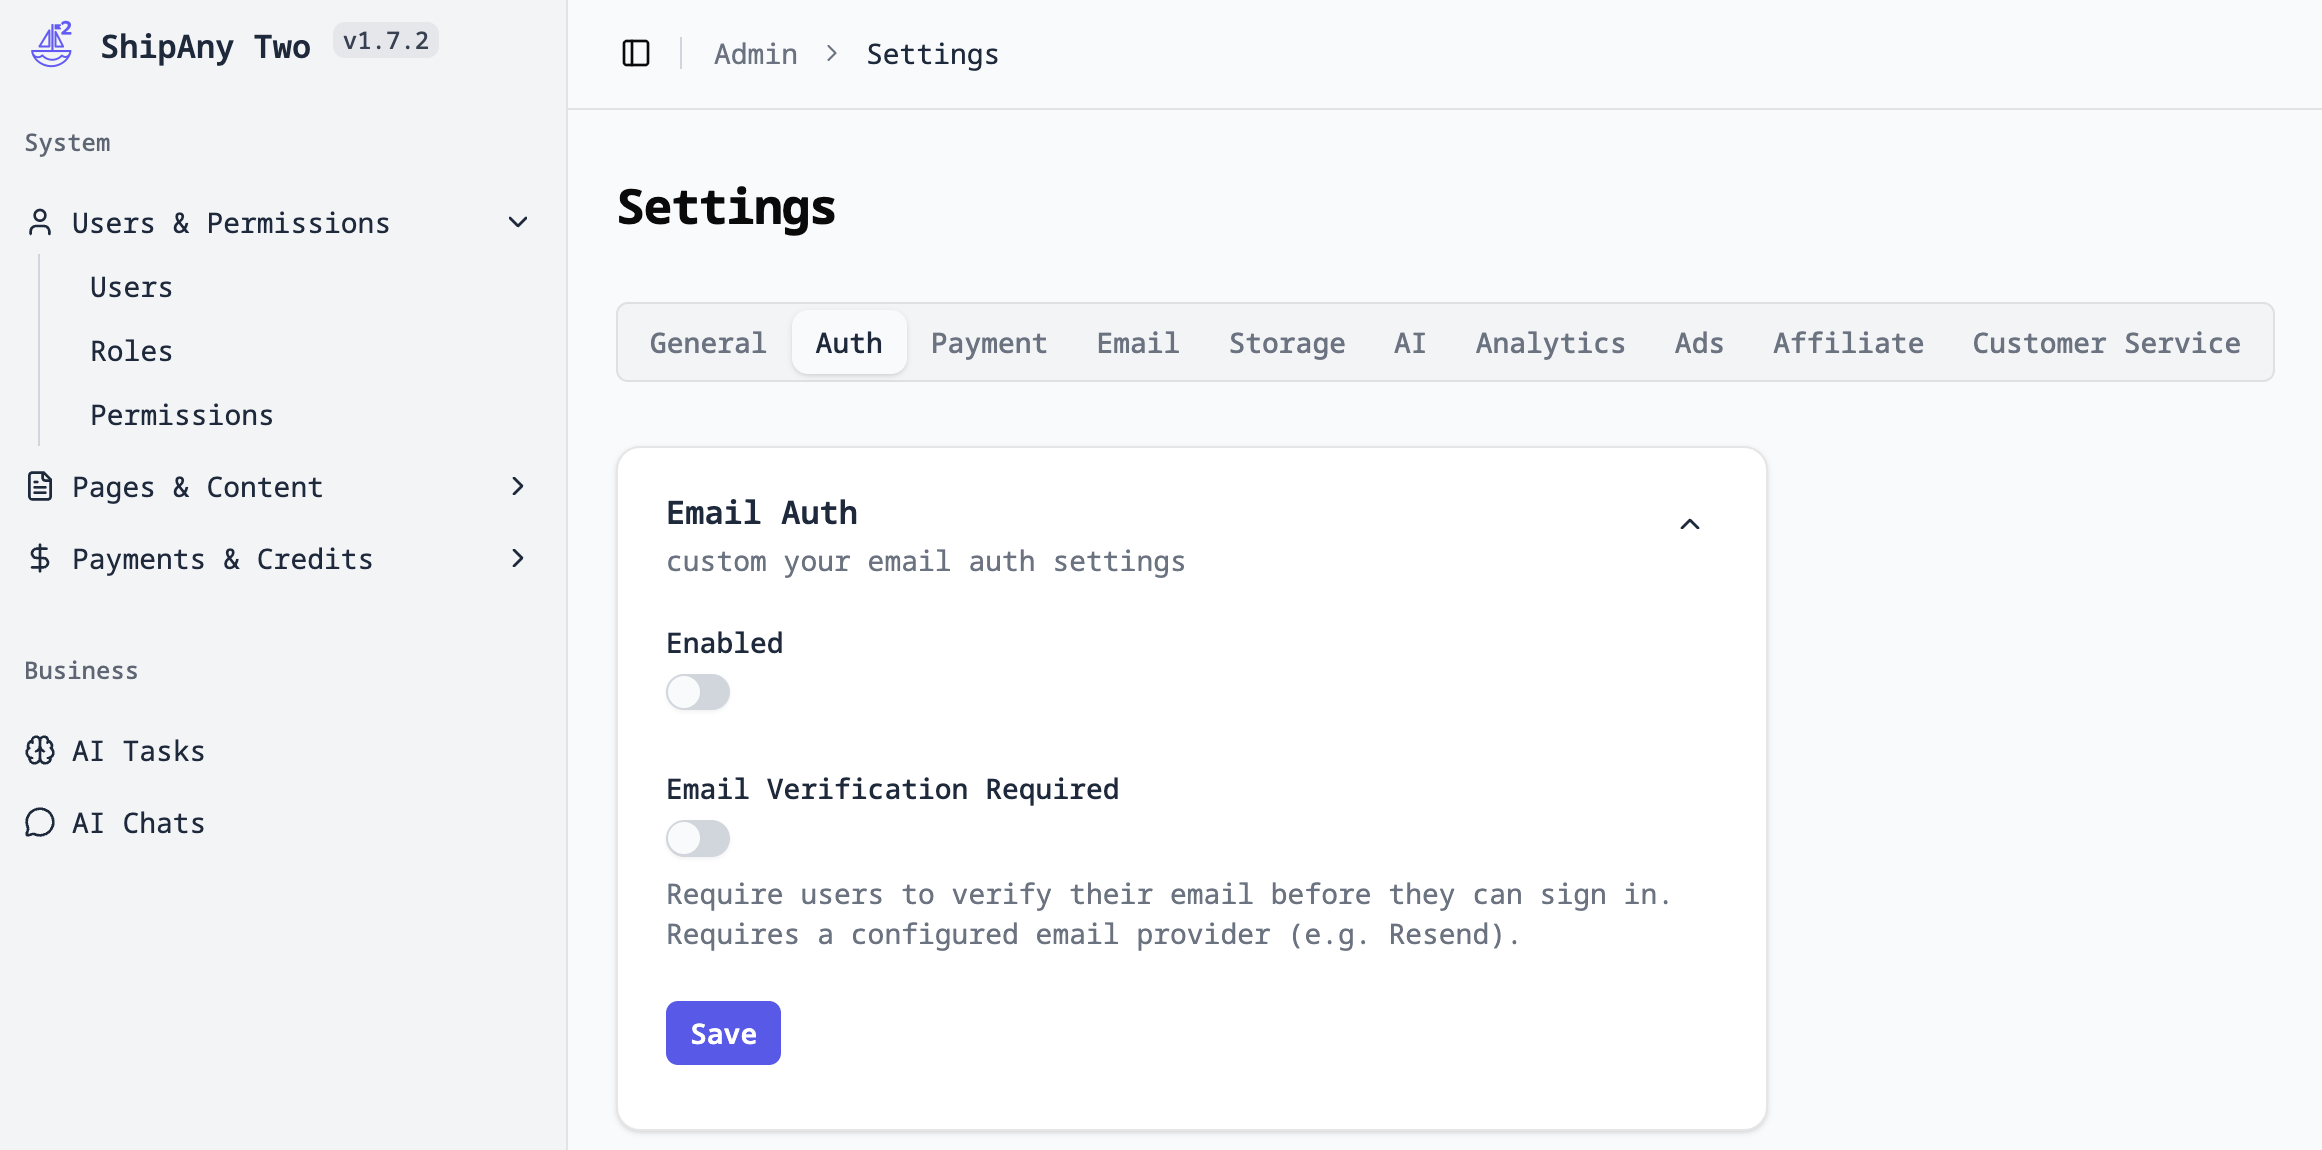Select the Analytics settings tab
Viewport: 2322px width, 1150px height.
coord(1550,343)
